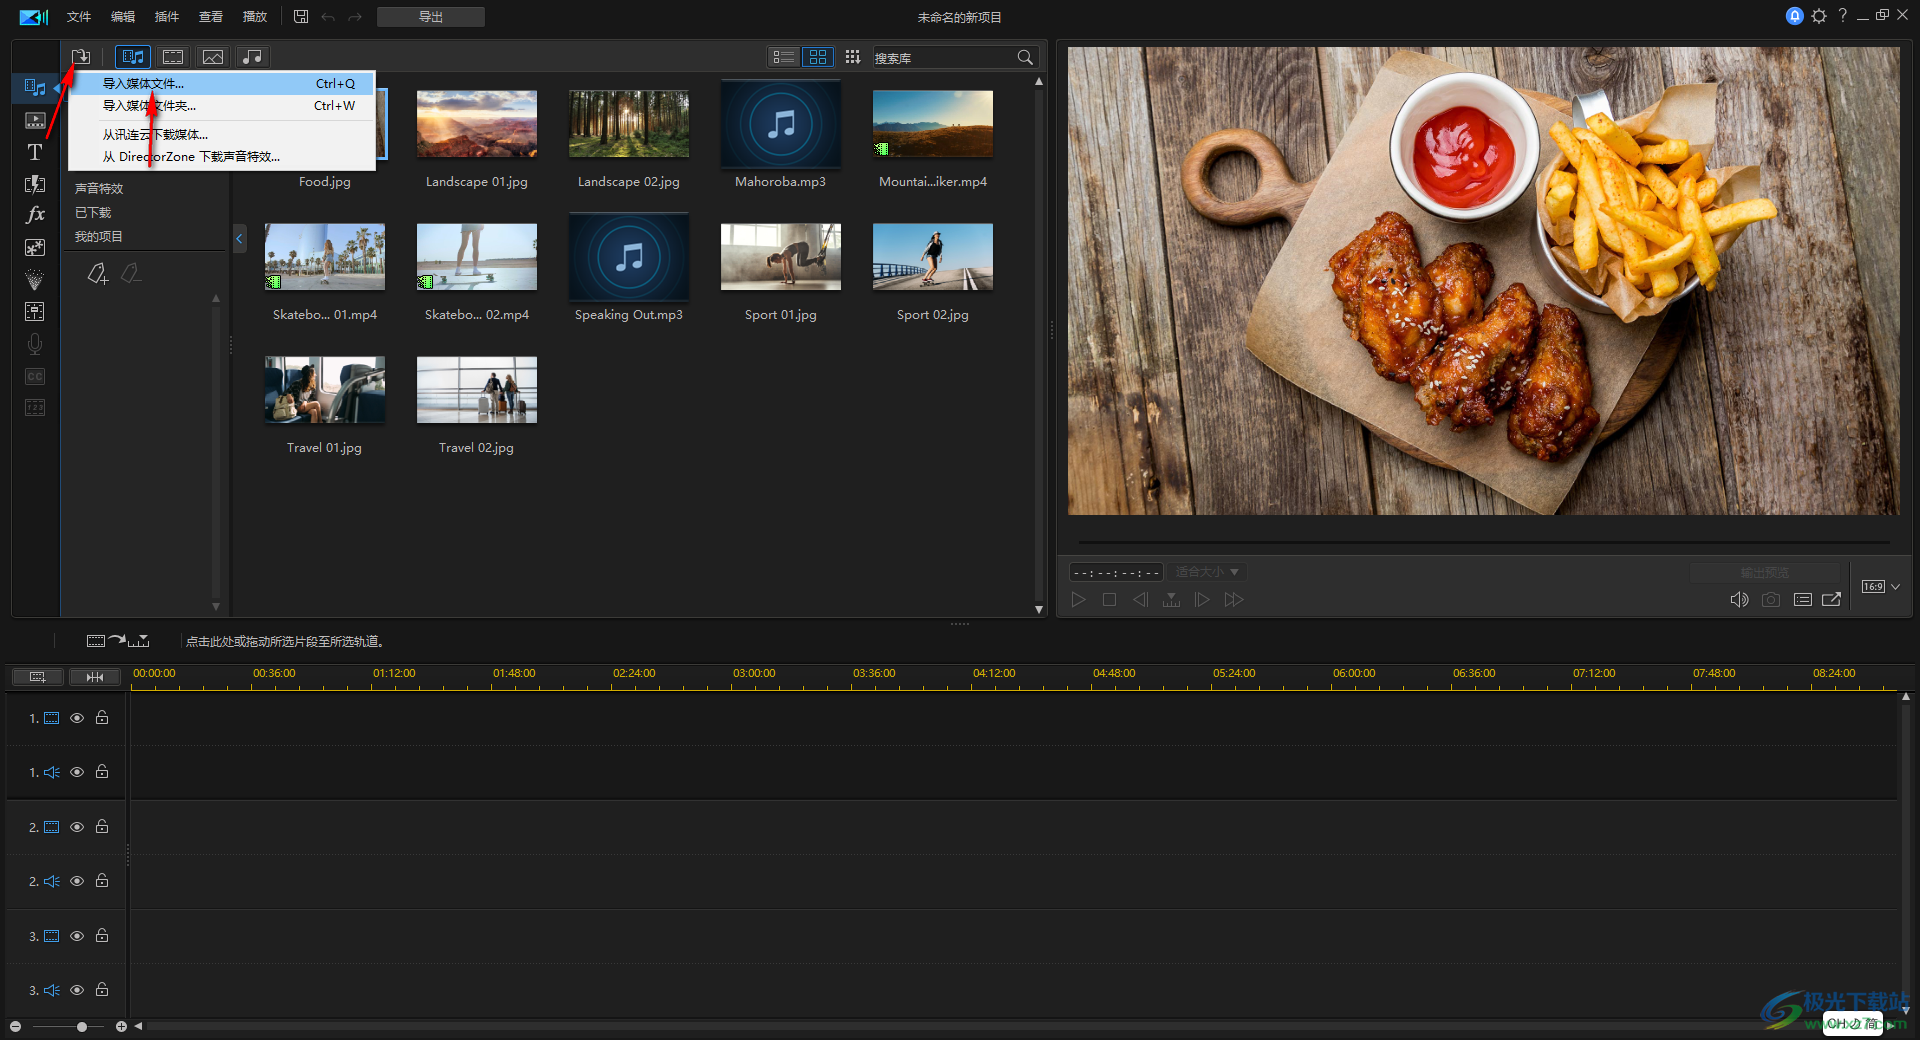The height and width of the screenshot is (1040, 1920).
Task: Open the Particle Room icon
Action: tap(35, 279)
